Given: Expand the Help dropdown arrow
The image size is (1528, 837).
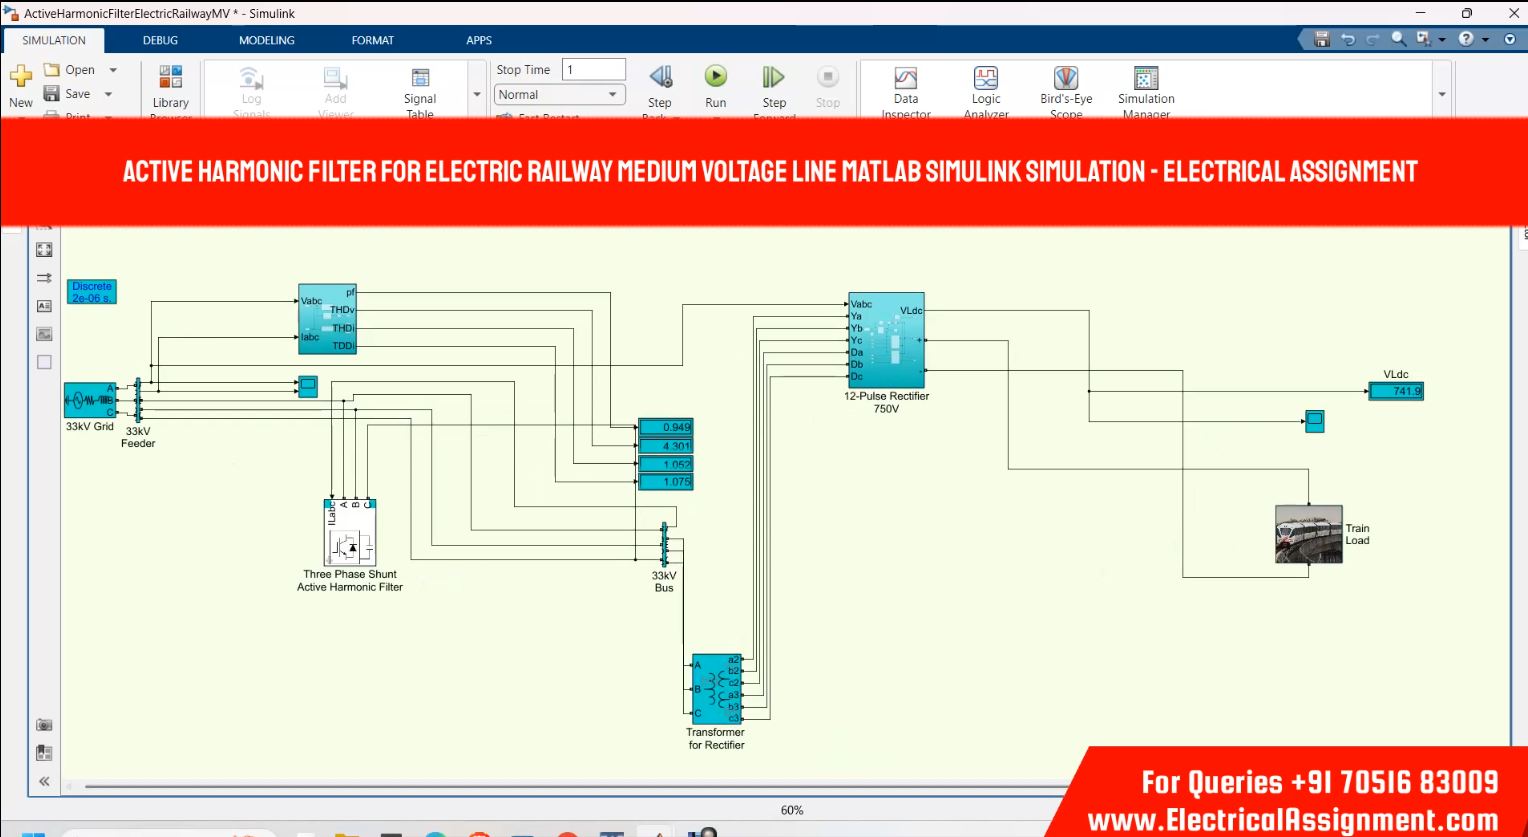Looking at the screenshot, I should point(1485,40).
